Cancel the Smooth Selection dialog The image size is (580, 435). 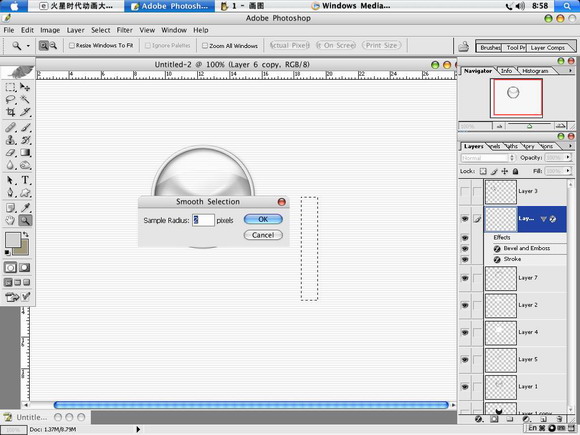[x=263, y=235]
